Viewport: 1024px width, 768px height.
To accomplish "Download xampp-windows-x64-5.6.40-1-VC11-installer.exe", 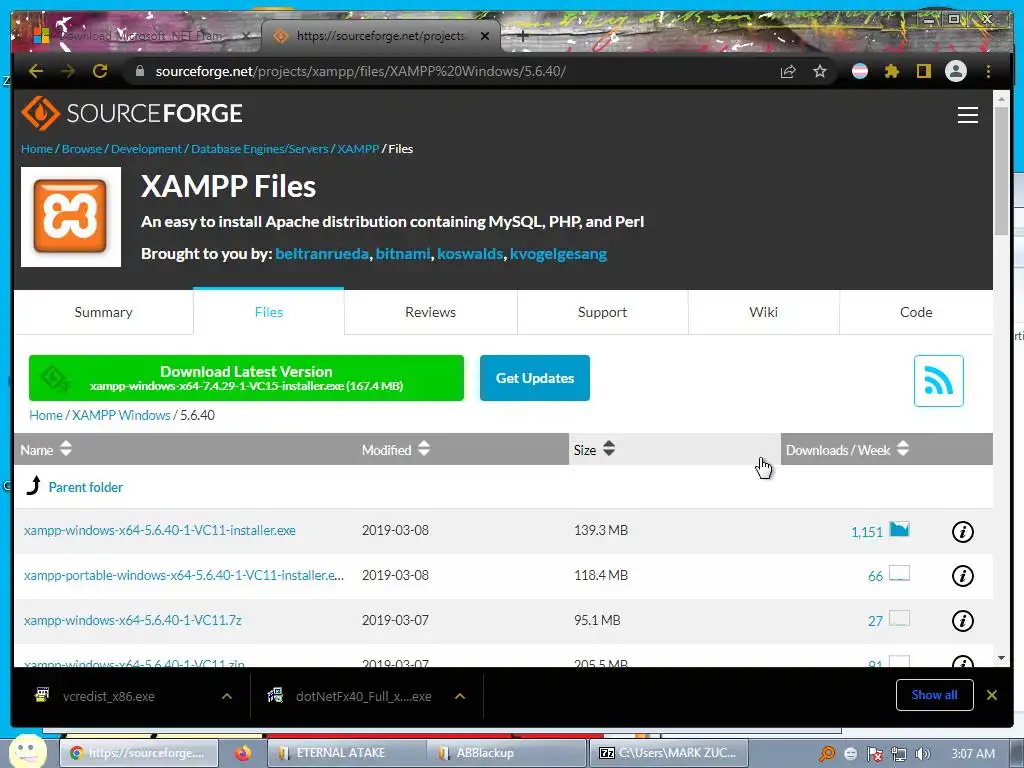I will (x=159, y=530).
